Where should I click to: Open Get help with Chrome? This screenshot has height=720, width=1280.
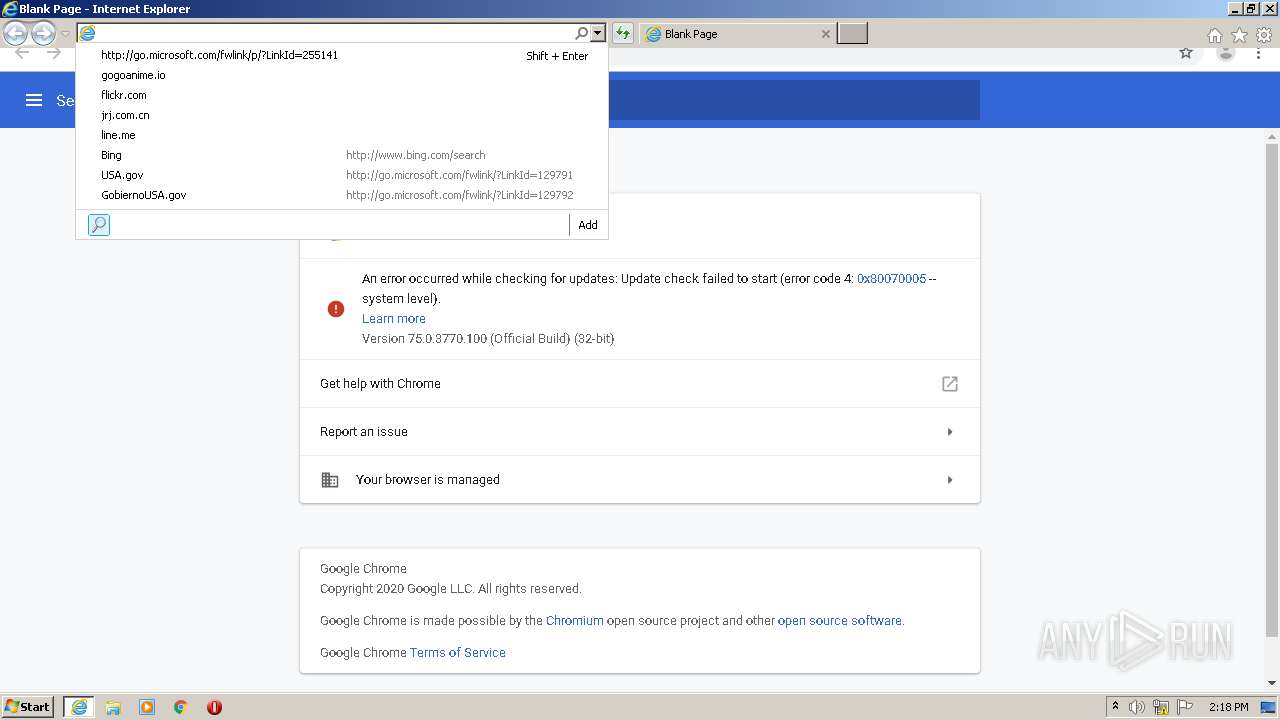pos(640,383)
